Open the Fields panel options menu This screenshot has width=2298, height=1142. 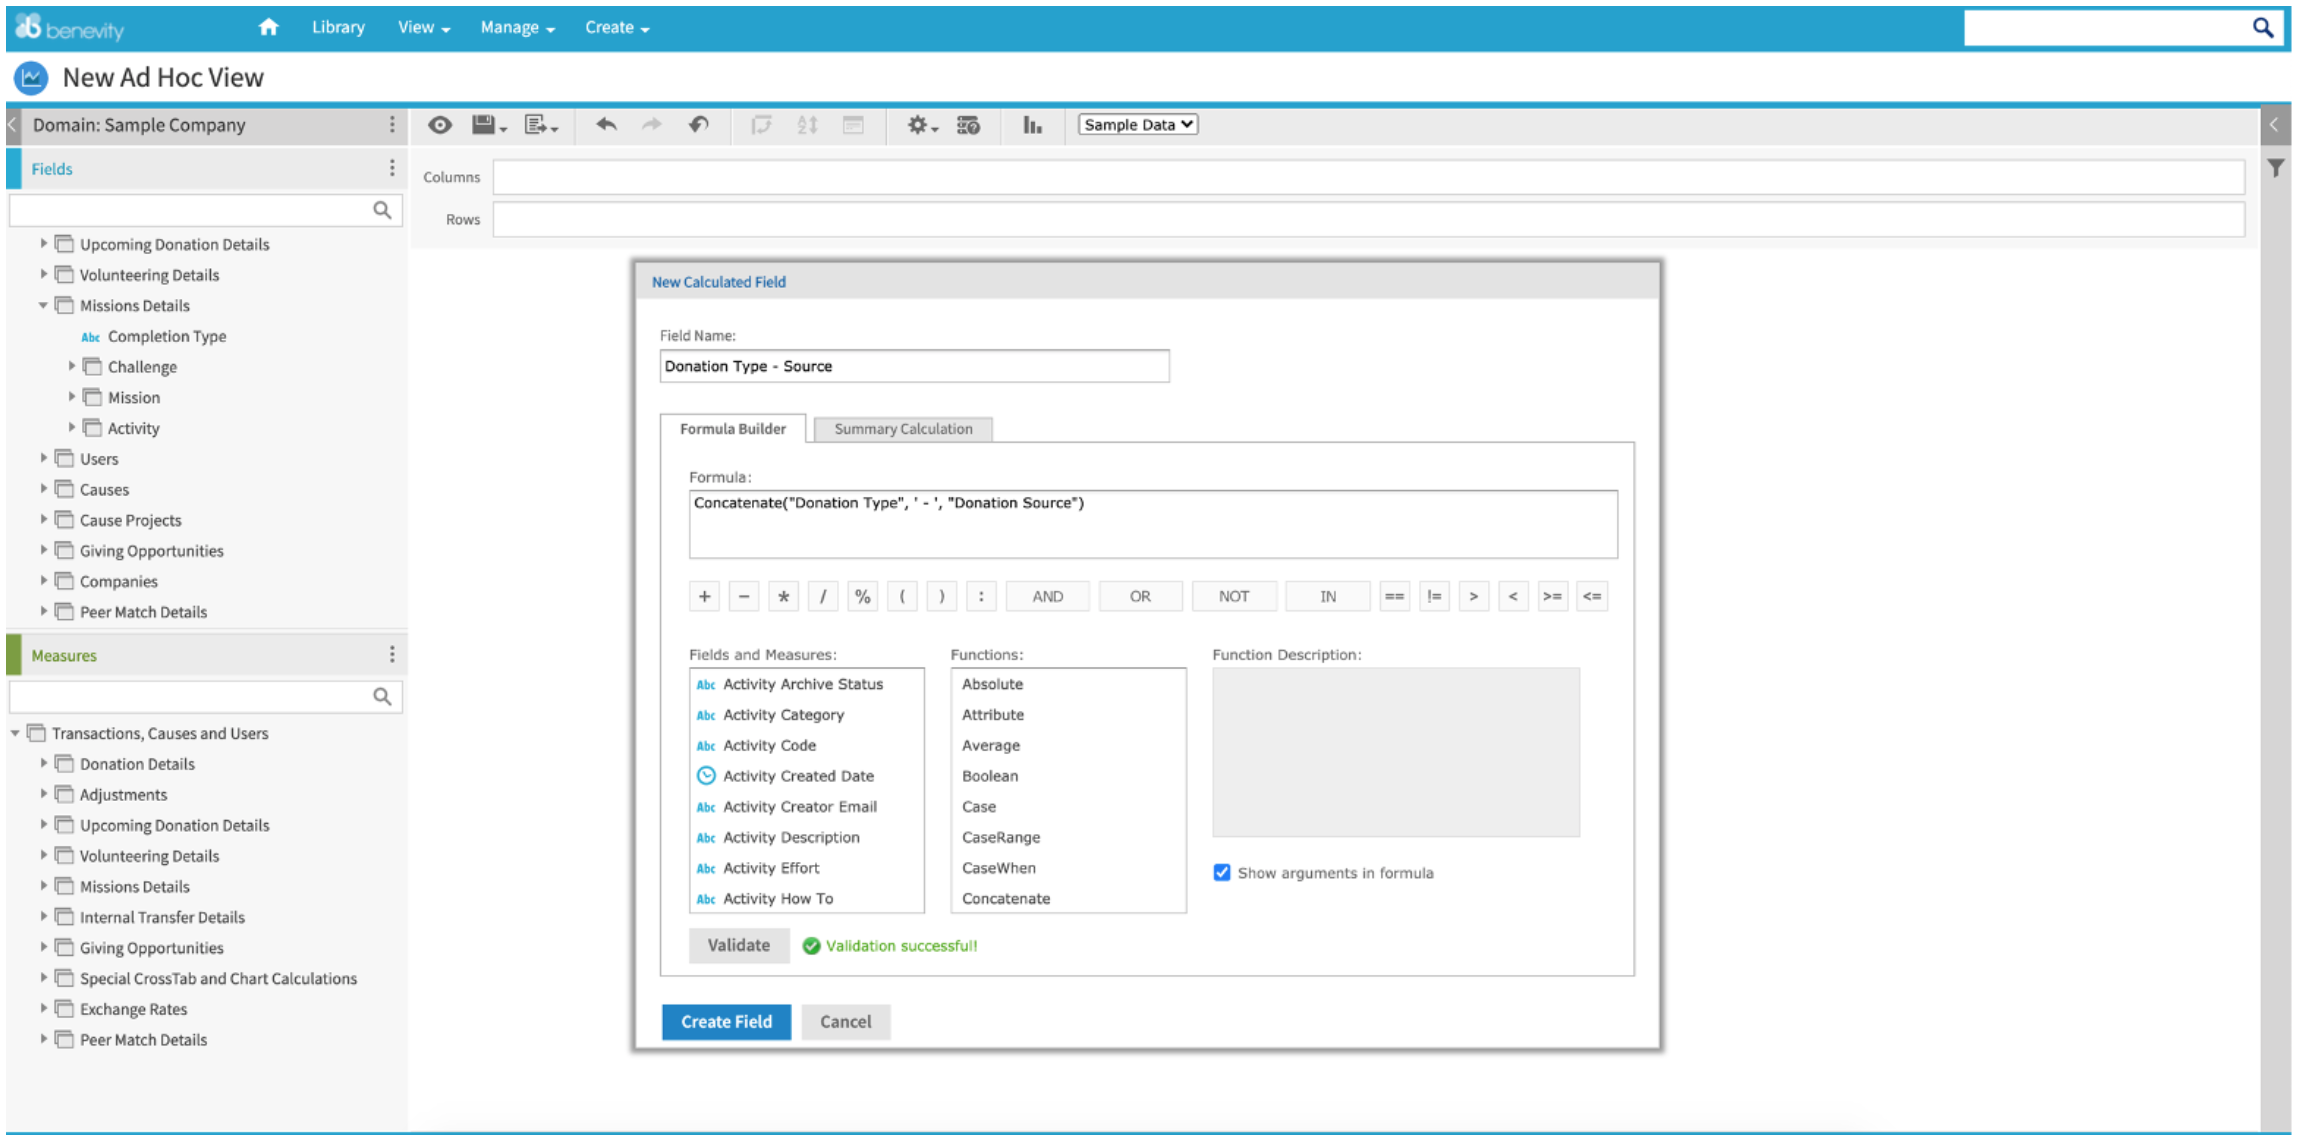(392, 168)
